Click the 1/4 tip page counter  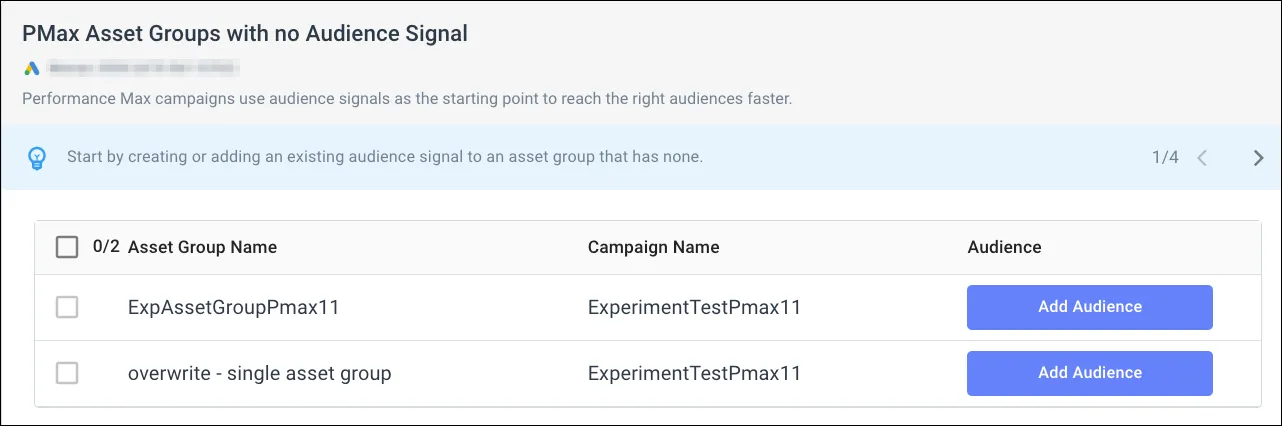[1165, 158]
